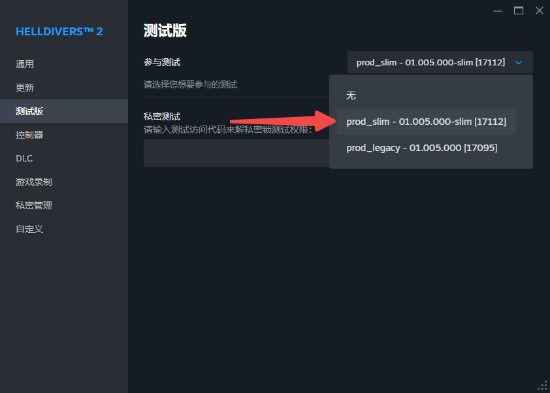Open the 控制器 settings tab
Screen dimensions: 550x393
pyautogui.click(x=64, y=135)
